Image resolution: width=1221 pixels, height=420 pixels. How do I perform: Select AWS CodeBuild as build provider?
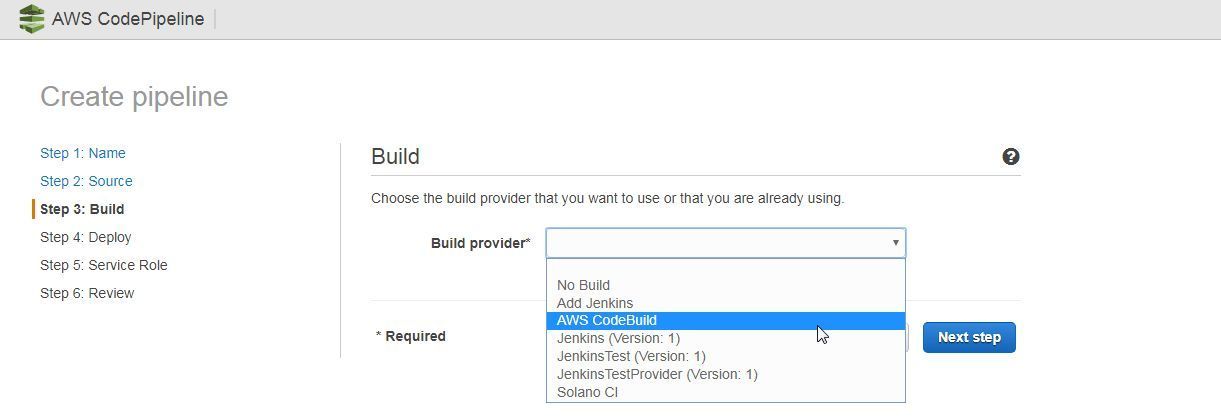point(607,321)
